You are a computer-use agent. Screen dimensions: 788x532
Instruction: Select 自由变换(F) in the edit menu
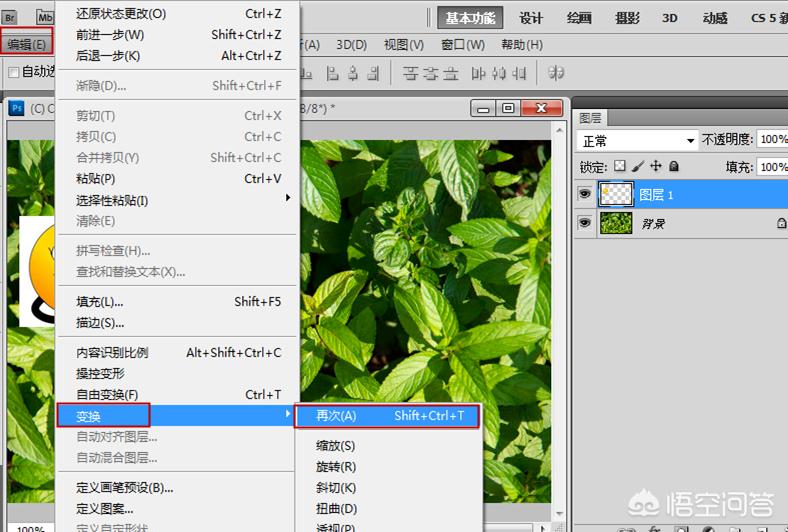pos(178,395)
